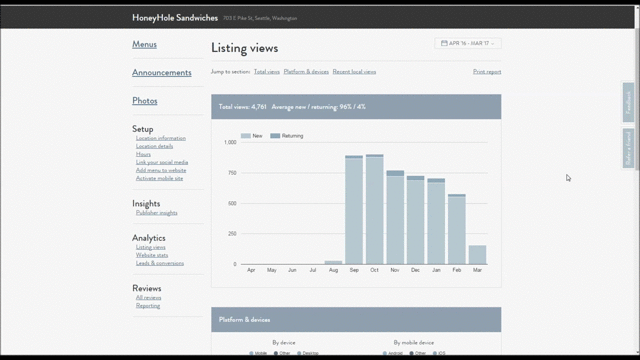Click the Aug bar in the chart
Screen dimensions: 640x360
coord(333,262)
